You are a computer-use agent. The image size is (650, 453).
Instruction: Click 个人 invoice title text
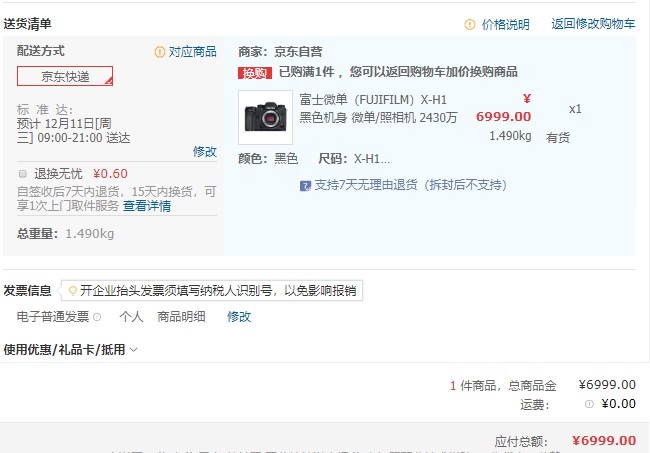click(131, 317)
